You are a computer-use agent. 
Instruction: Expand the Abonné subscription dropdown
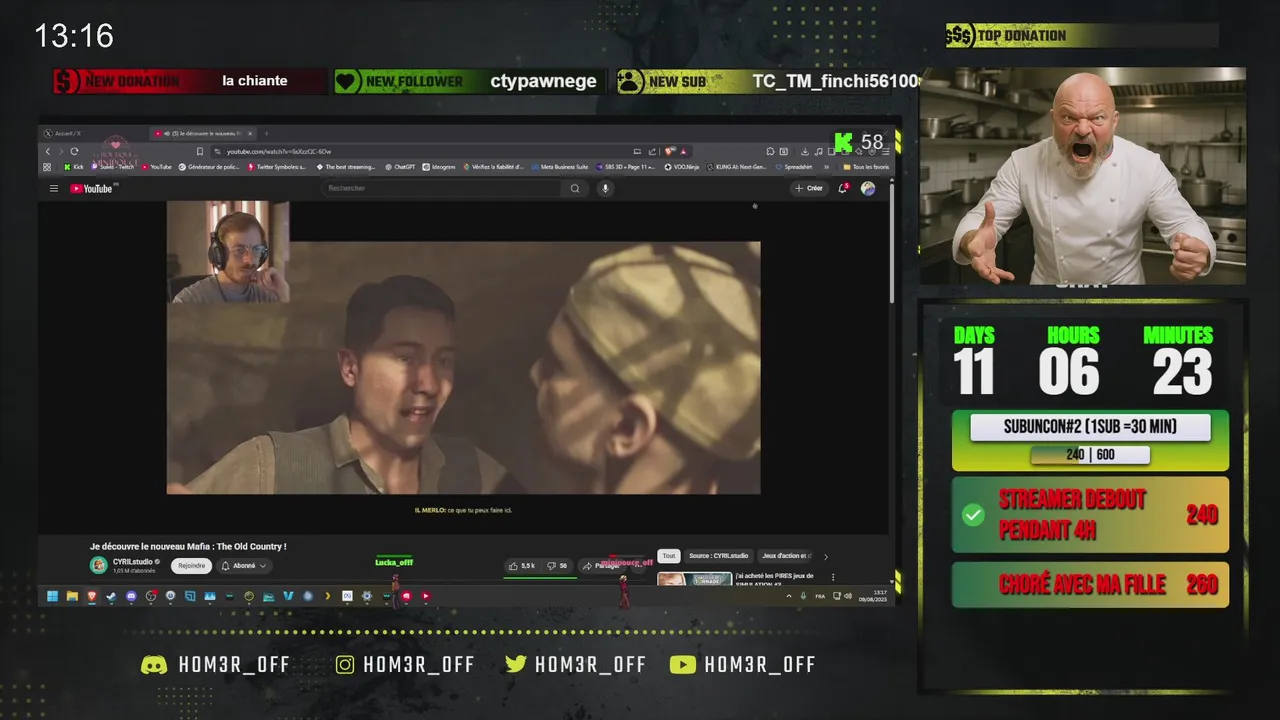tap(244, 566)
